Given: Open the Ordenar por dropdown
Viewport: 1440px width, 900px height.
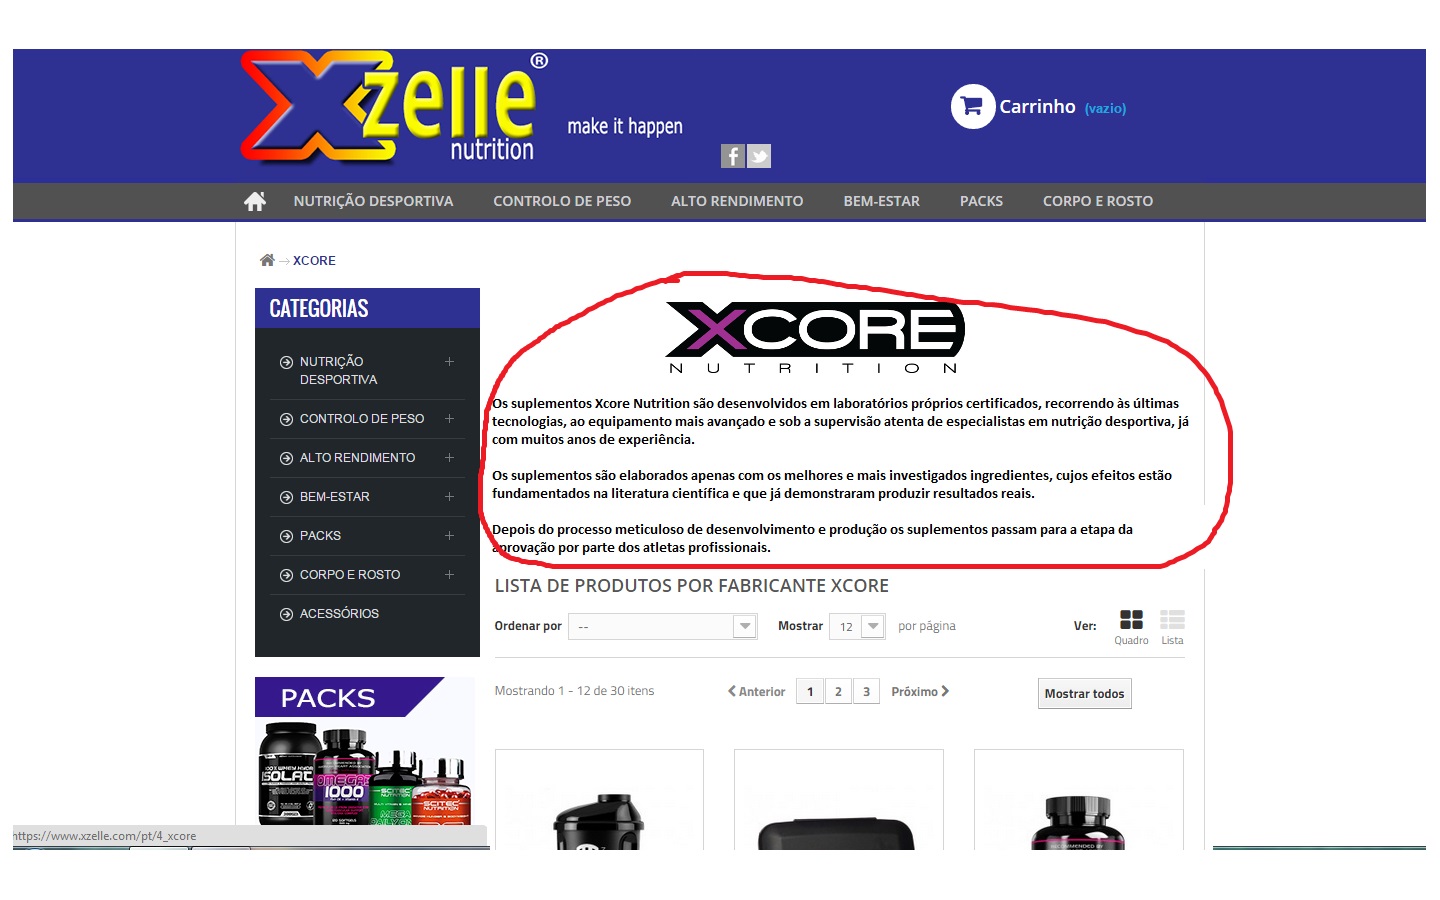Looking at the screenshot, I should pyautogui.click(x=662, y=626).
